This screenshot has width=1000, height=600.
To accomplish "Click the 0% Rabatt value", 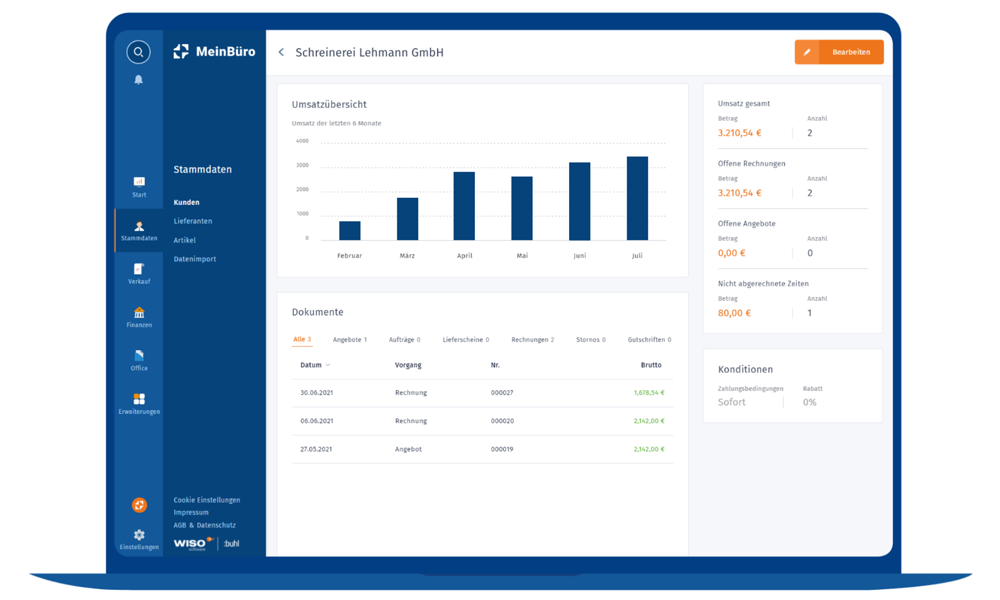I will pos(809,402).
